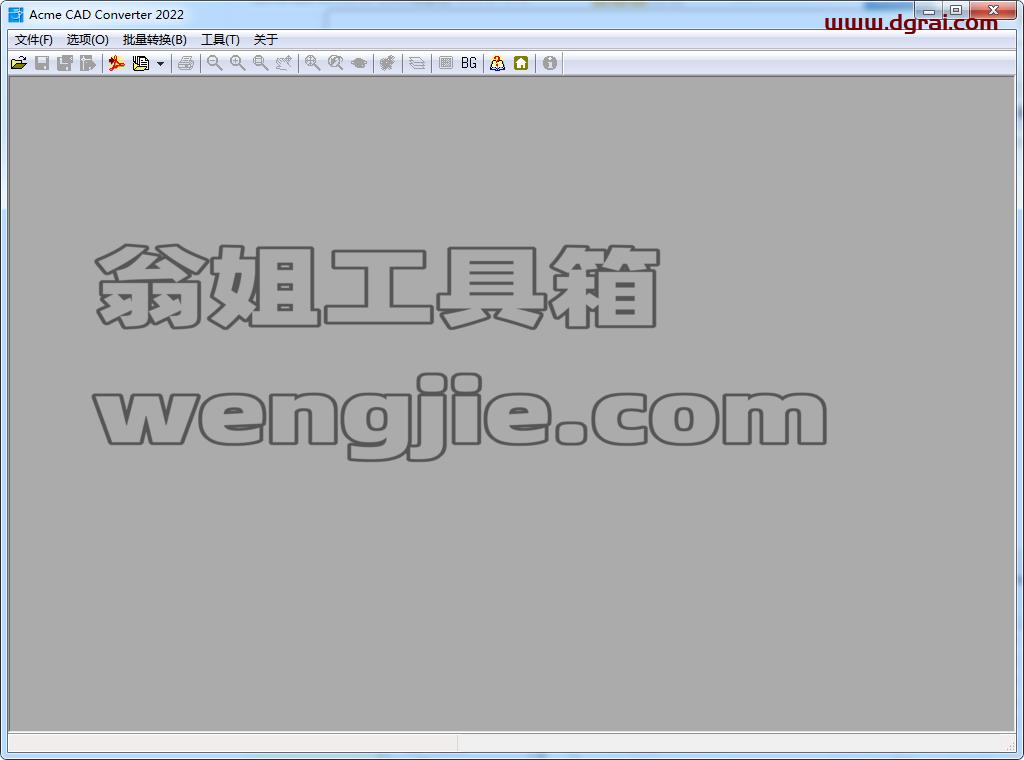Click the red PDF convert icon
This screenshot has width=1024, height=760.
click(117, 63)
